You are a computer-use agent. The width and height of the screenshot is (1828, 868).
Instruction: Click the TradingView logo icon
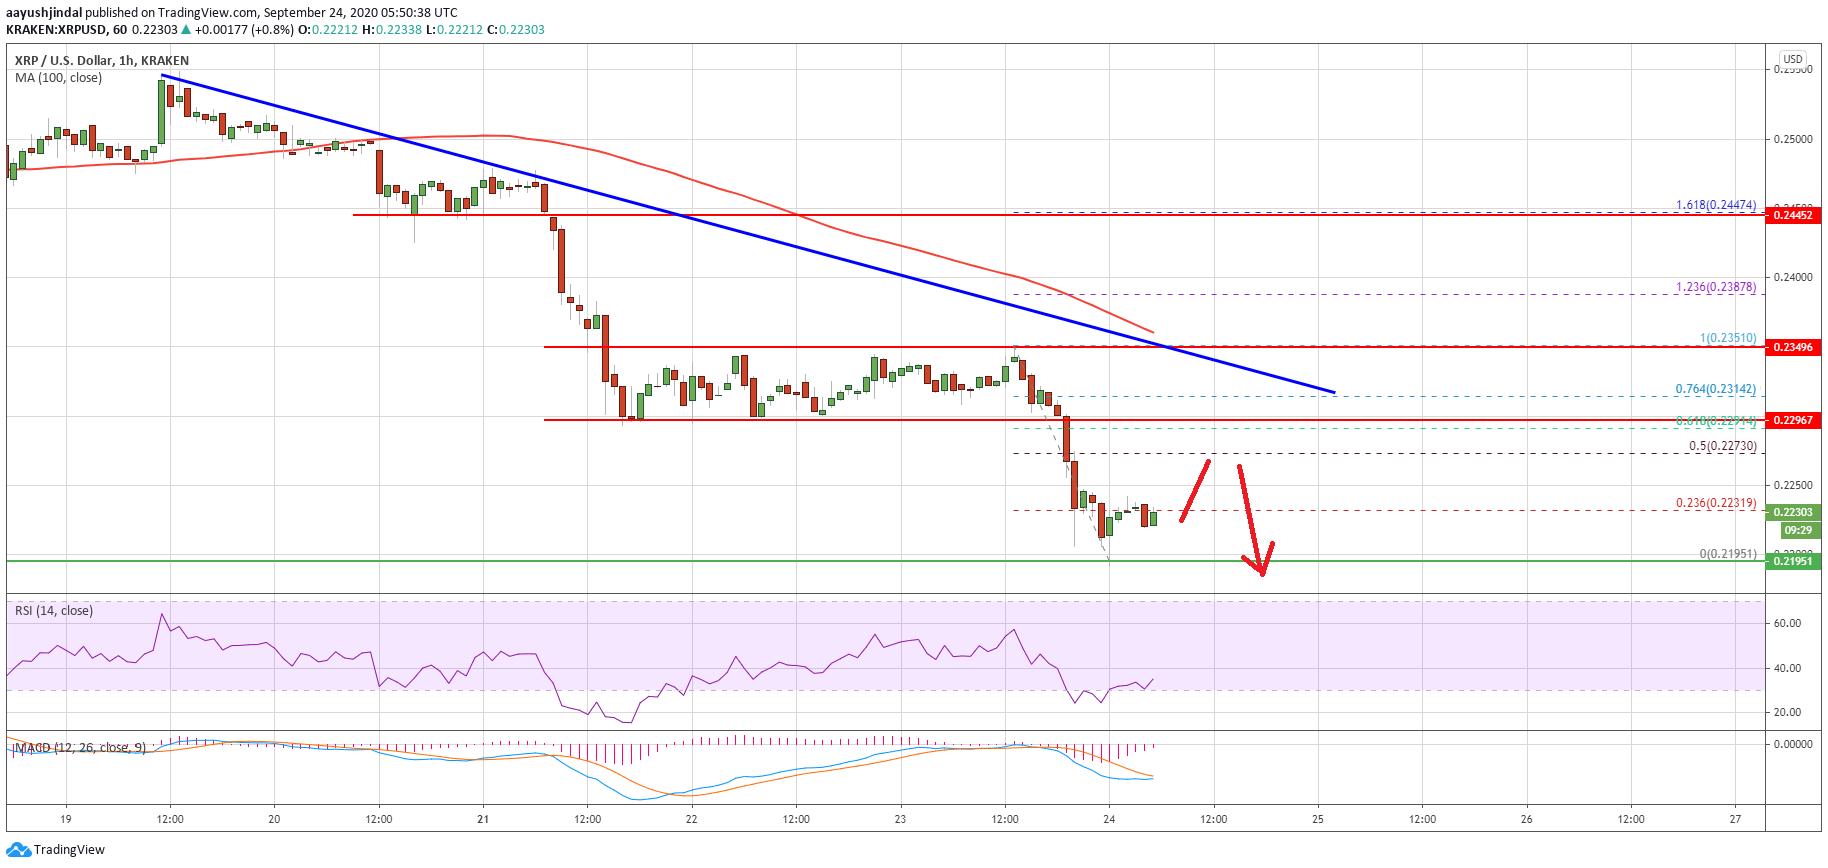click(19, 850)
